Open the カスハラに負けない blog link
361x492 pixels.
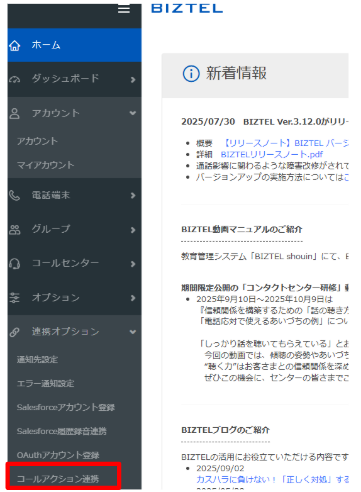pos(272,480)
